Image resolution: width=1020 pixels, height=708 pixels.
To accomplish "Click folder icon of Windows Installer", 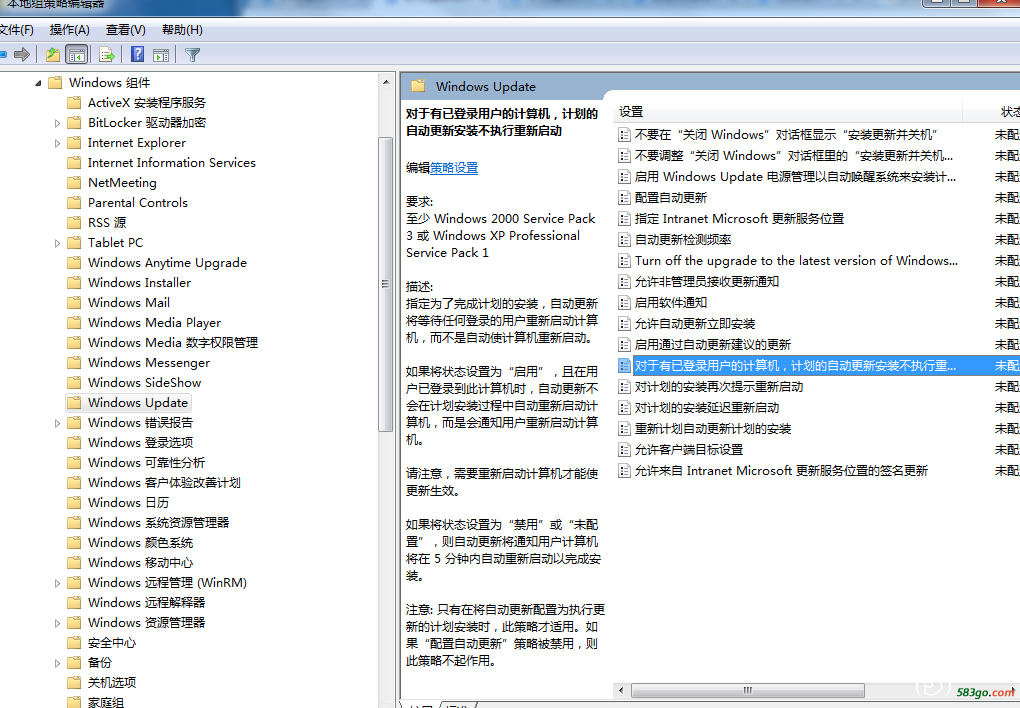I will (75, 282).
